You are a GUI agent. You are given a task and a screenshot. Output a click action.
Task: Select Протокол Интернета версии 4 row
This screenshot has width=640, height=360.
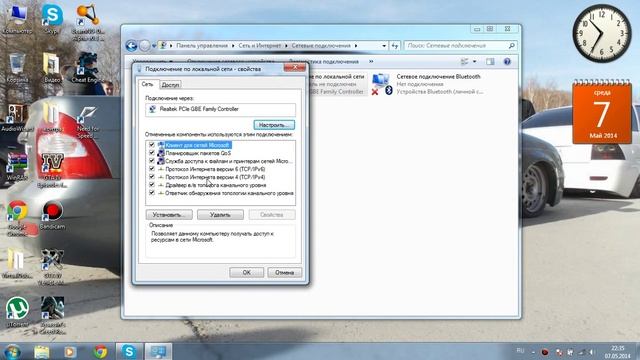(x=215, y=177)
